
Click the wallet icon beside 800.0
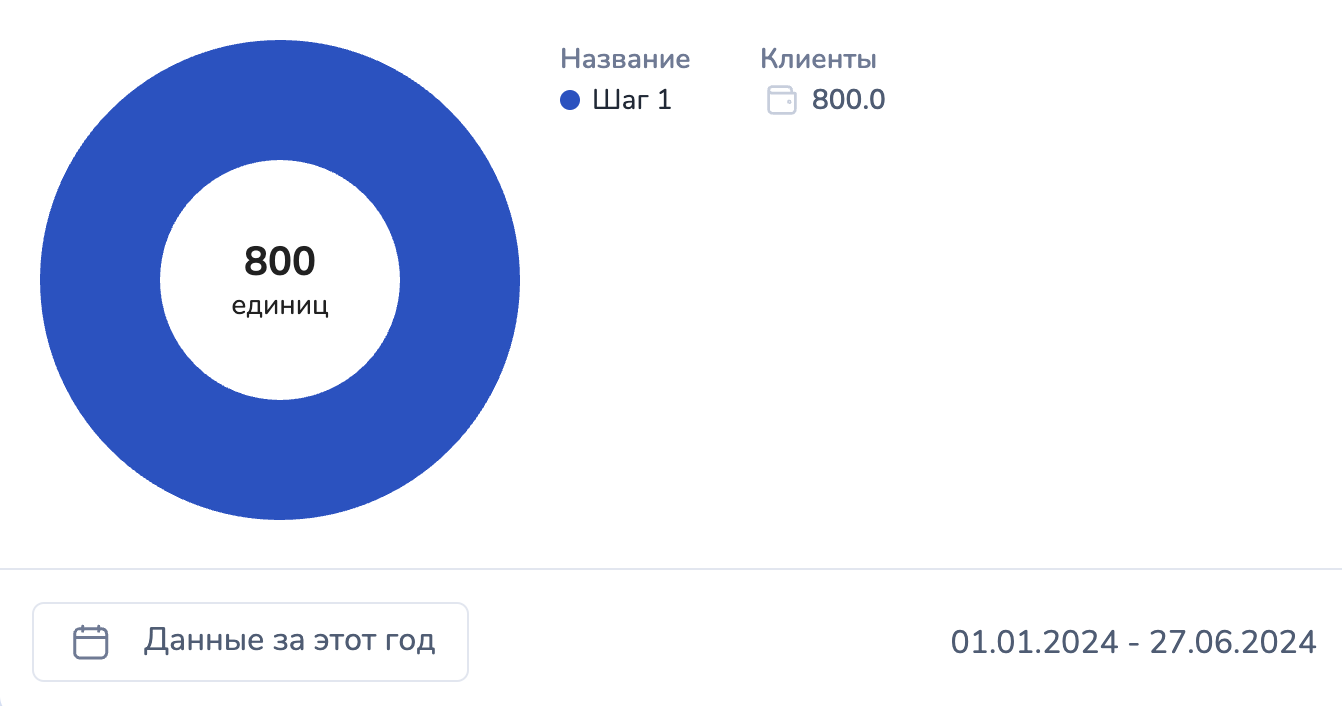tap(781, 100)
